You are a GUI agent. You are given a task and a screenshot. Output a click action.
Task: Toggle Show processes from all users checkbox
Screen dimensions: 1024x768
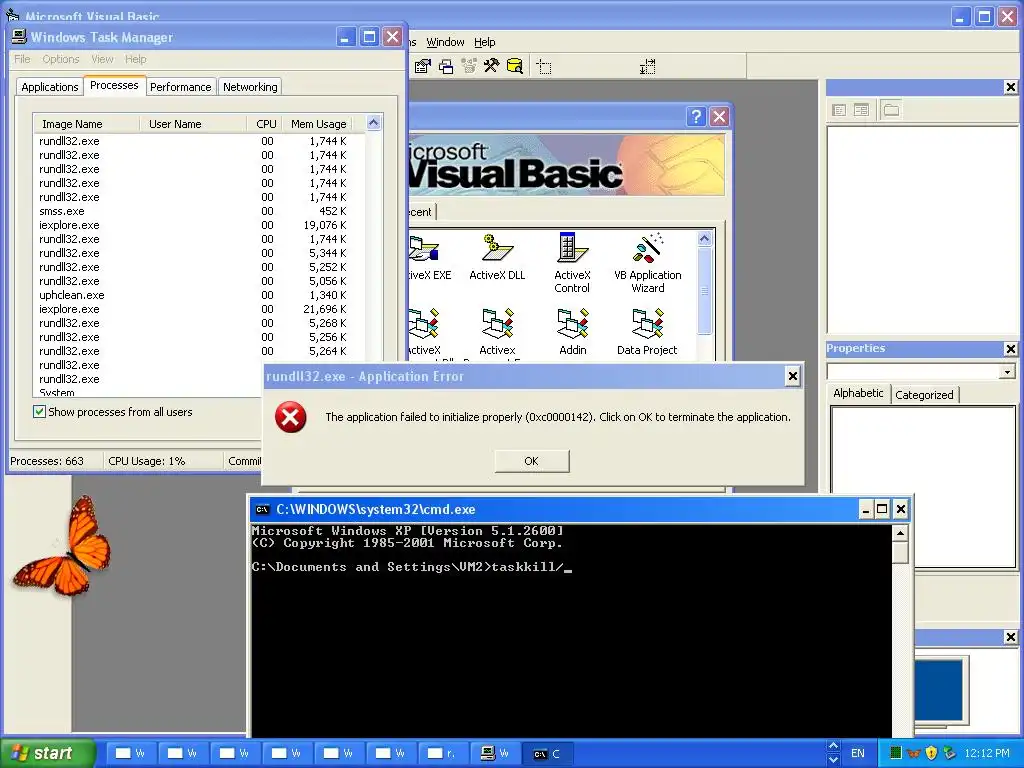[x=39, y=411]
